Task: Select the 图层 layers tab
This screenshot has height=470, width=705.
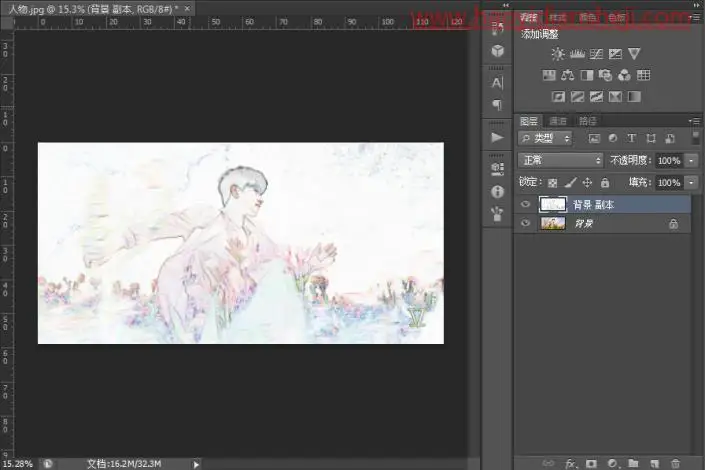Action: tap(529, 121)
